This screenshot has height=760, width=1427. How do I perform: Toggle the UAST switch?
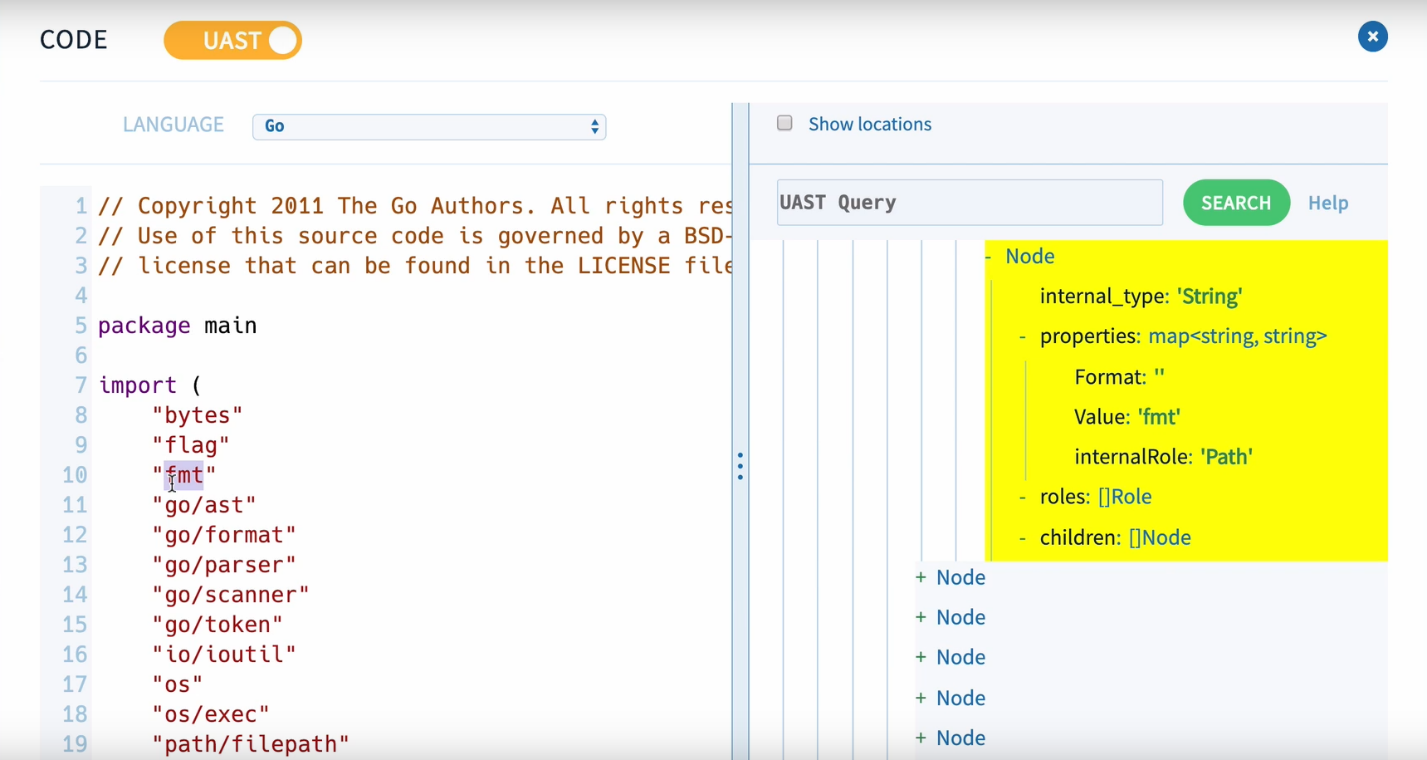point(233,40)
